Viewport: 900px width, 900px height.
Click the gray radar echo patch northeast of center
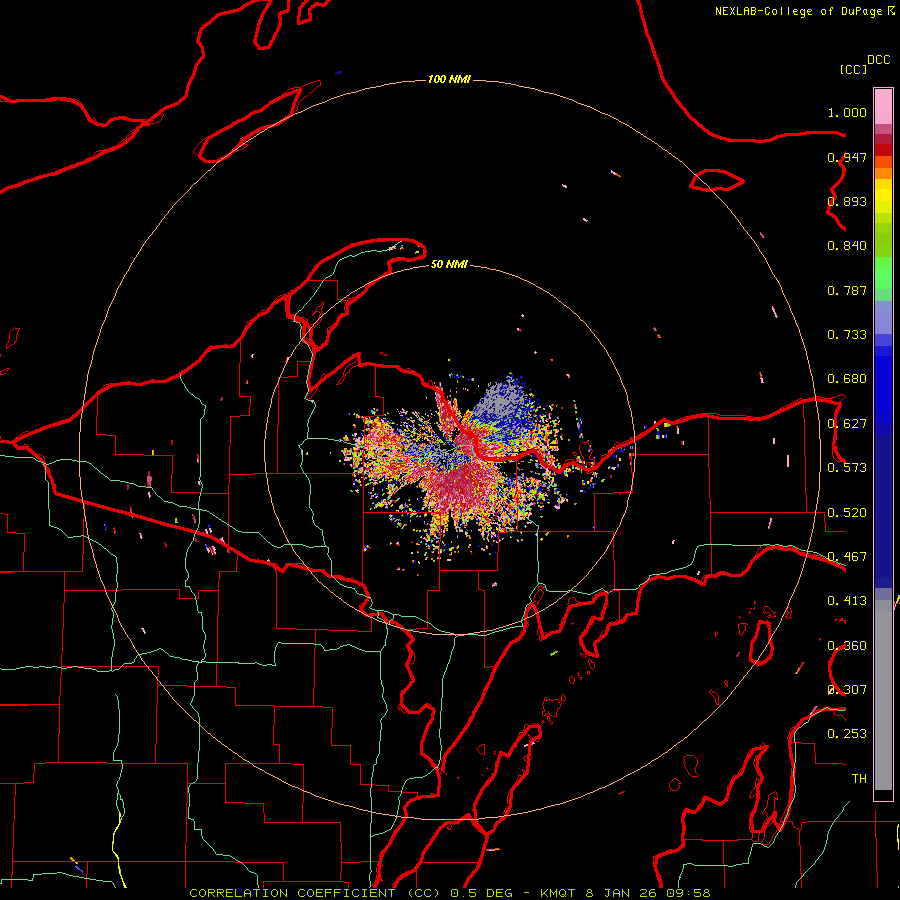[501, 399]
